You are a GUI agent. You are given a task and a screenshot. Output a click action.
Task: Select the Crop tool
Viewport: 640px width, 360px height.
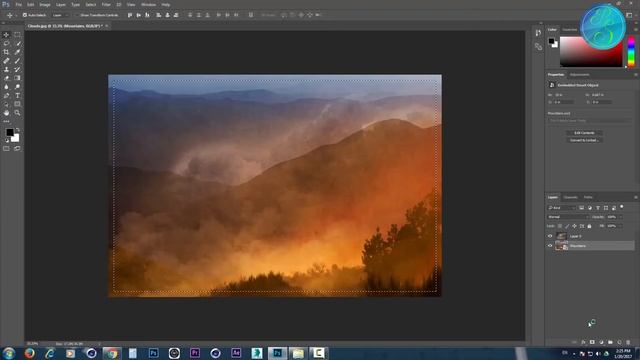(x=6, y=52)
